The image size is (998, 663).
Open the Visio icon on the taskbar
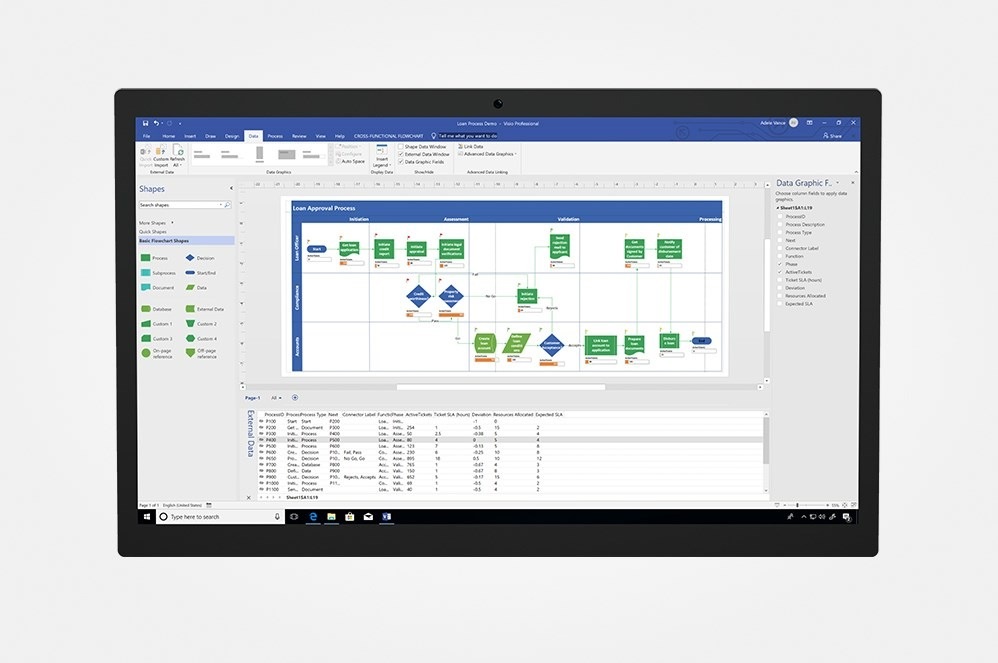point(387,516)
